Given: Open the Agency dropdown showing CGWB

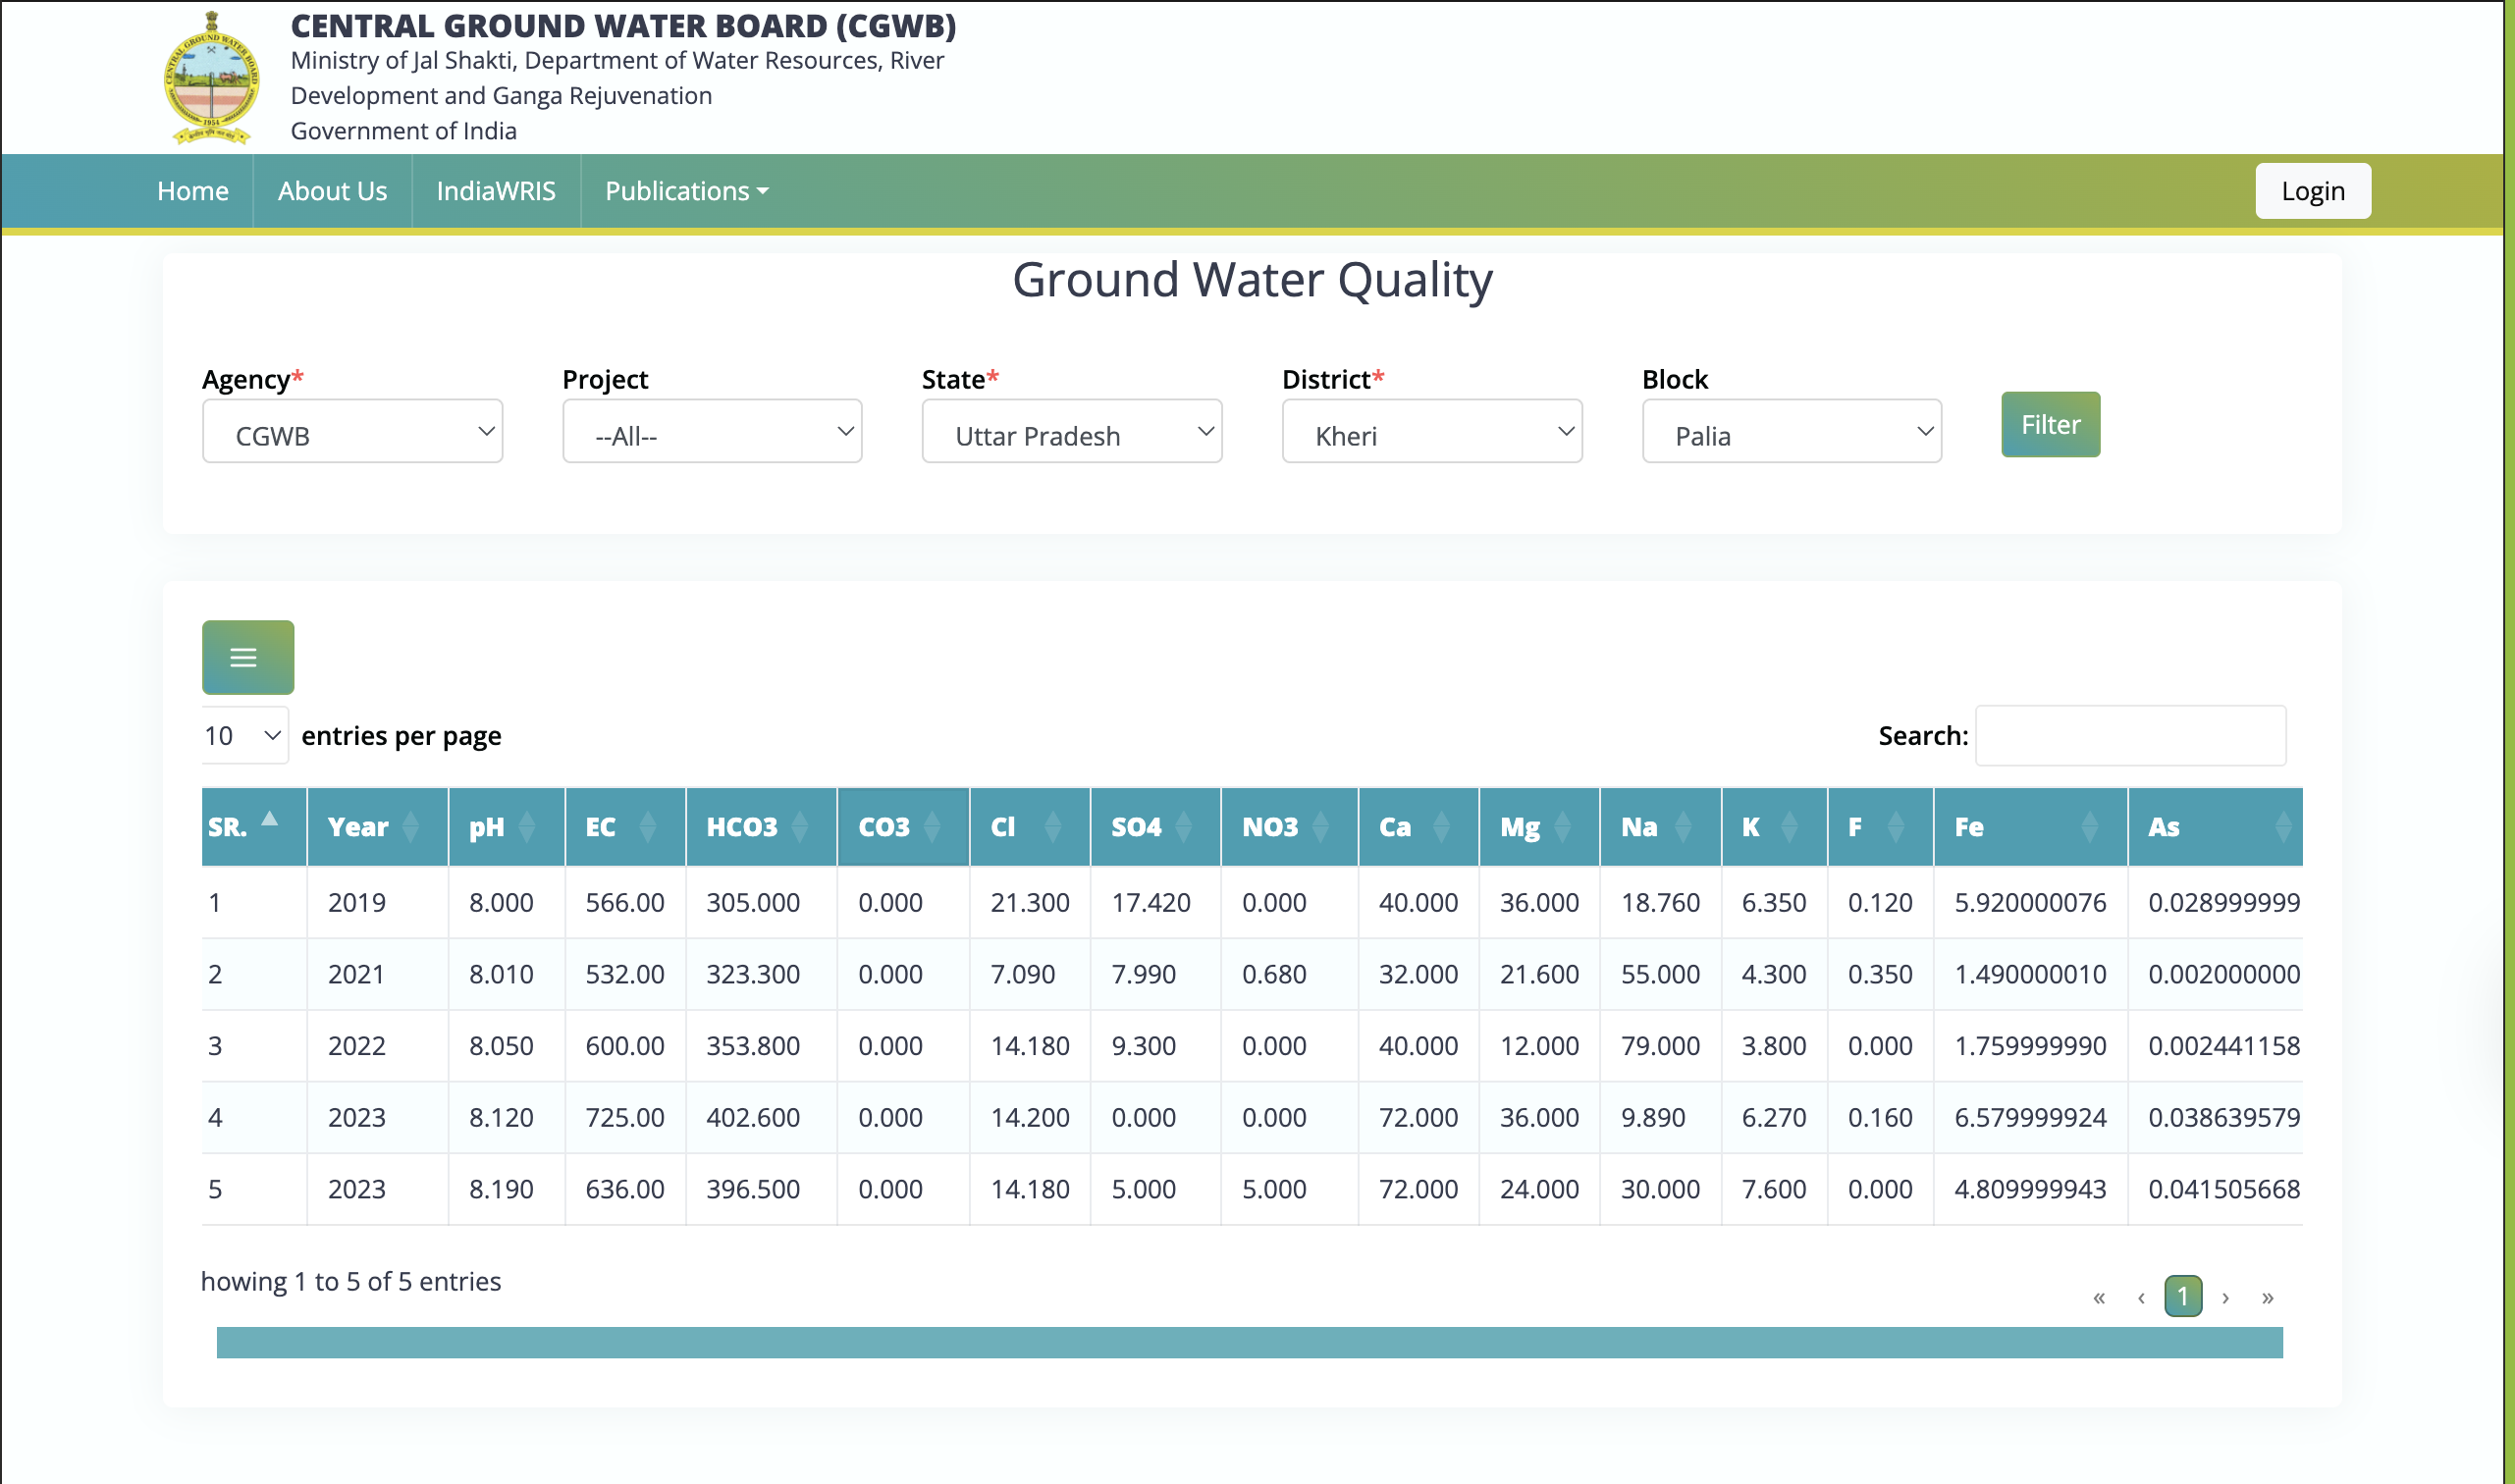Looking at the screenshot, I should pos(352,431).
